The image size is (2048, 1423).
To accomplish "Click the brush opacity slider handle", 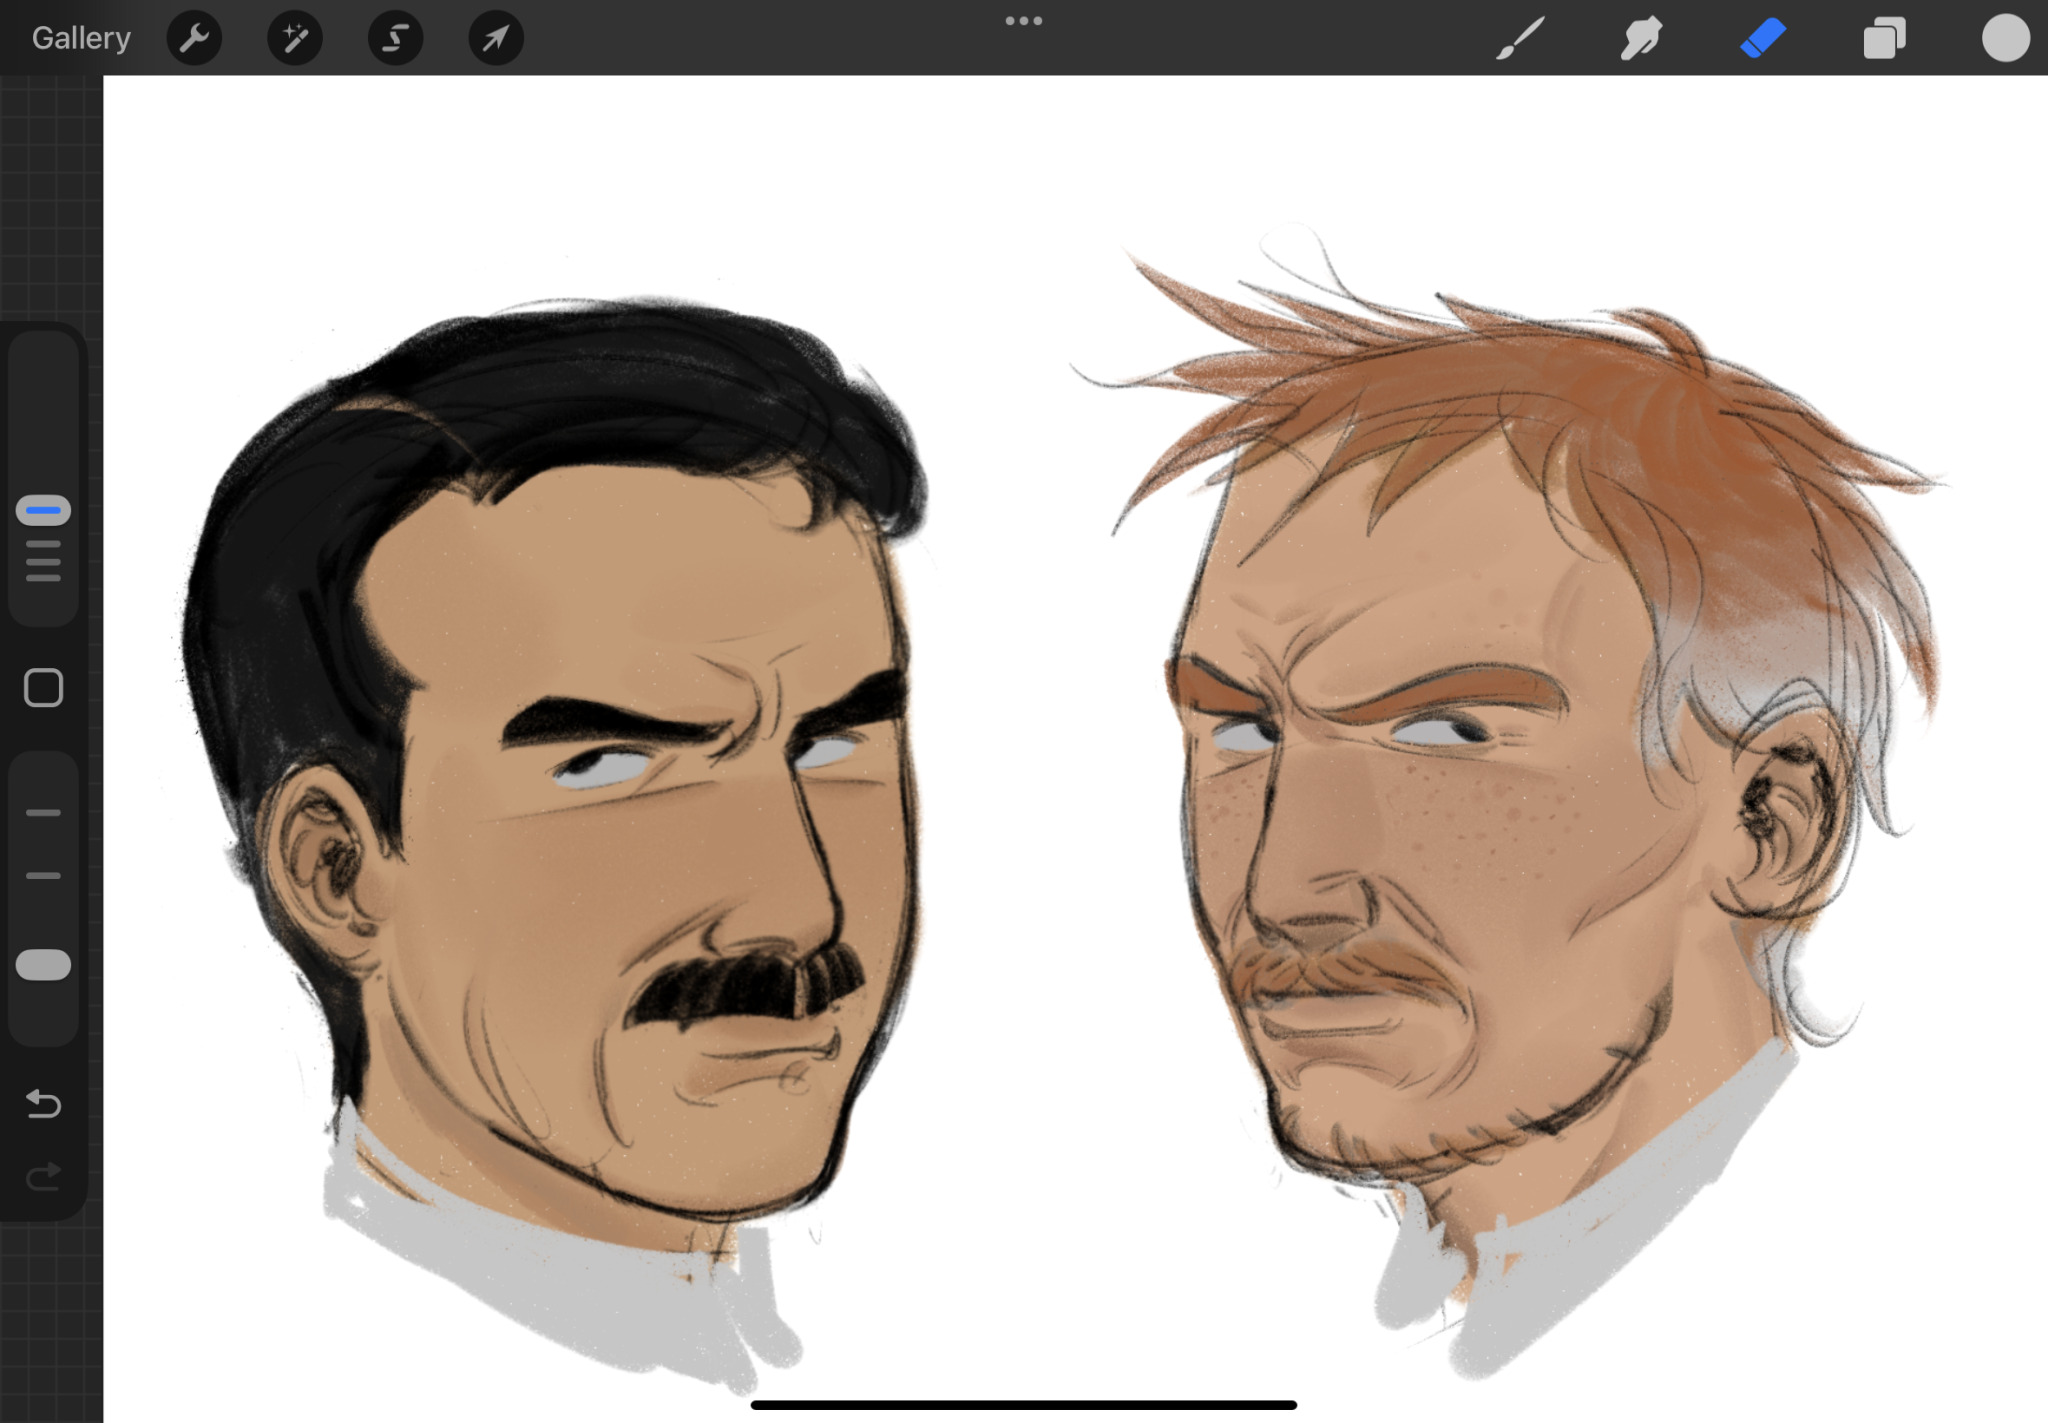I will point(43,965).
